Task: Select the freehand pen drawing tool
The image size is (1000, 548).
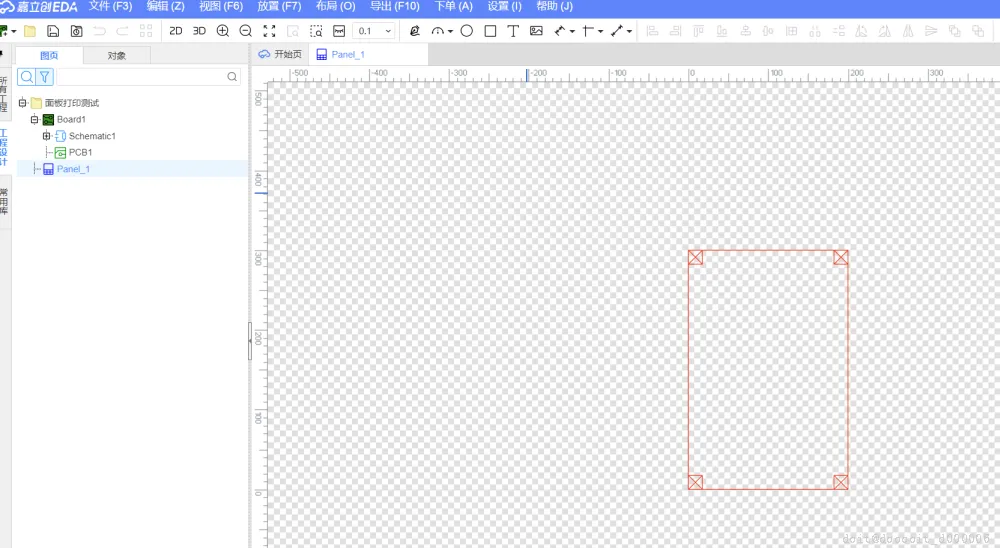Action: (x=415, y=31)
